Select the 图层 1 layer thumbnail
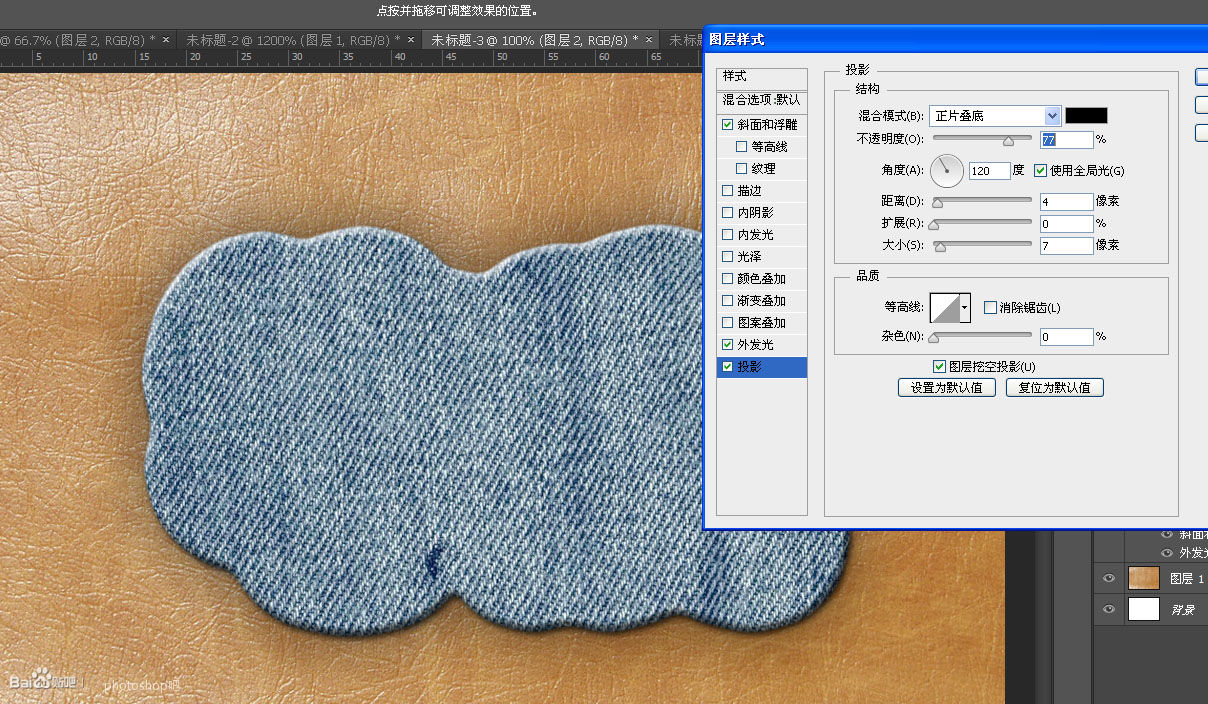The height and width of the screenshot is (704, 1208). (x=1143, y=578)
